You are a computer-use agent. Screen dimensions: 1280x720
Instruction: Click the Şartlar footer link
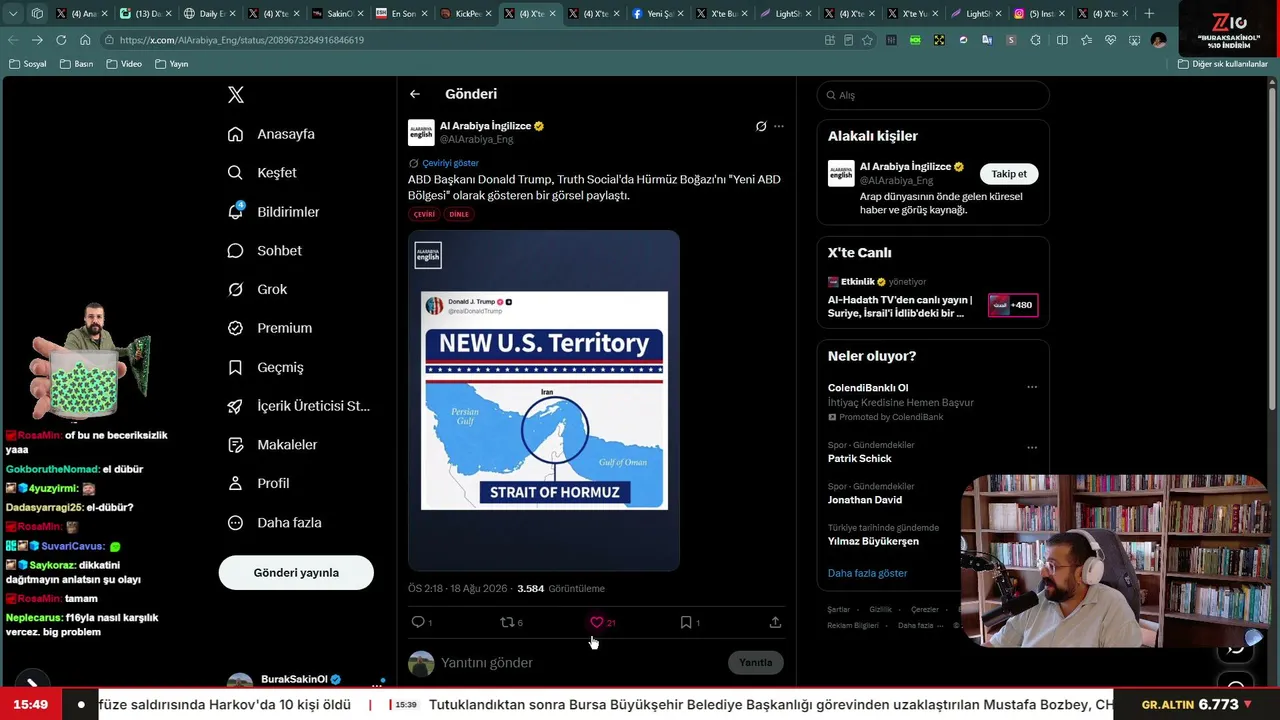pyautogui.click(x=839, y=610)
